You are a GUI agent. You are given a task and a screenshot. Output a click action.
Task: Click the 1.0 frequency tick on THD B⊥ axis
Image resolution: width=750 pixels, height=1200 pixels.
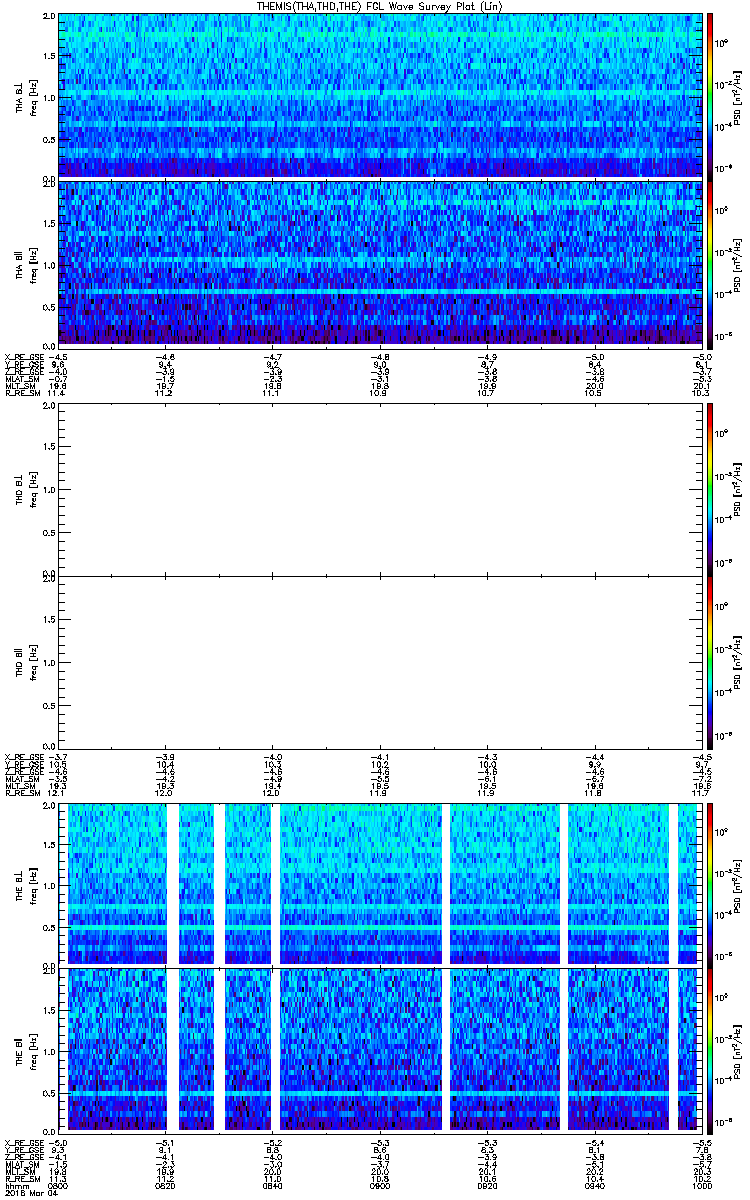tap(49, 490)
